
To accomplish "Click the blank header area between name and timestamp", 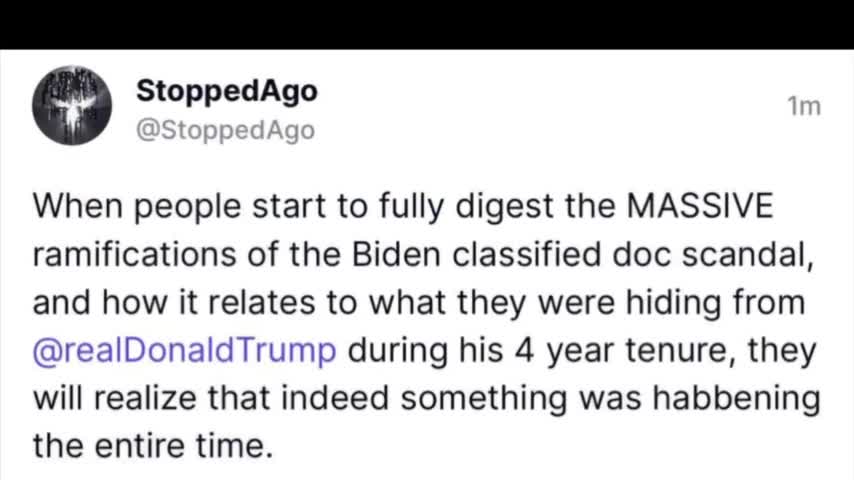I will pyautogui.click(x=550, y=106).
